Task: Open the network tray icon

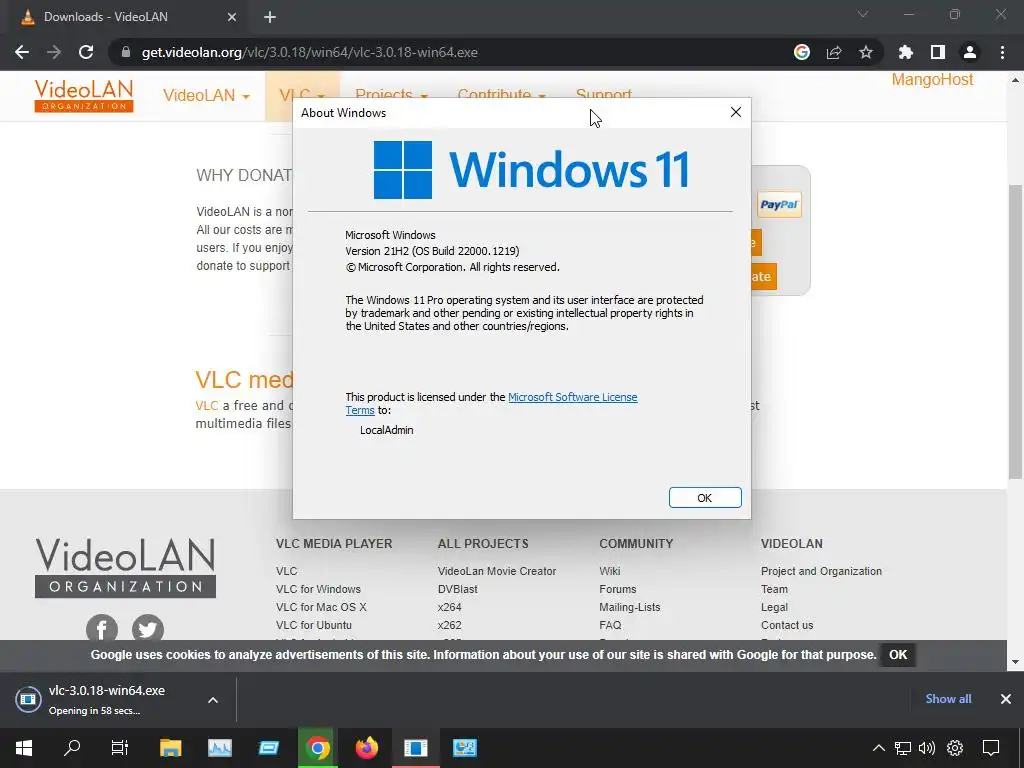Action: [903, 748]
